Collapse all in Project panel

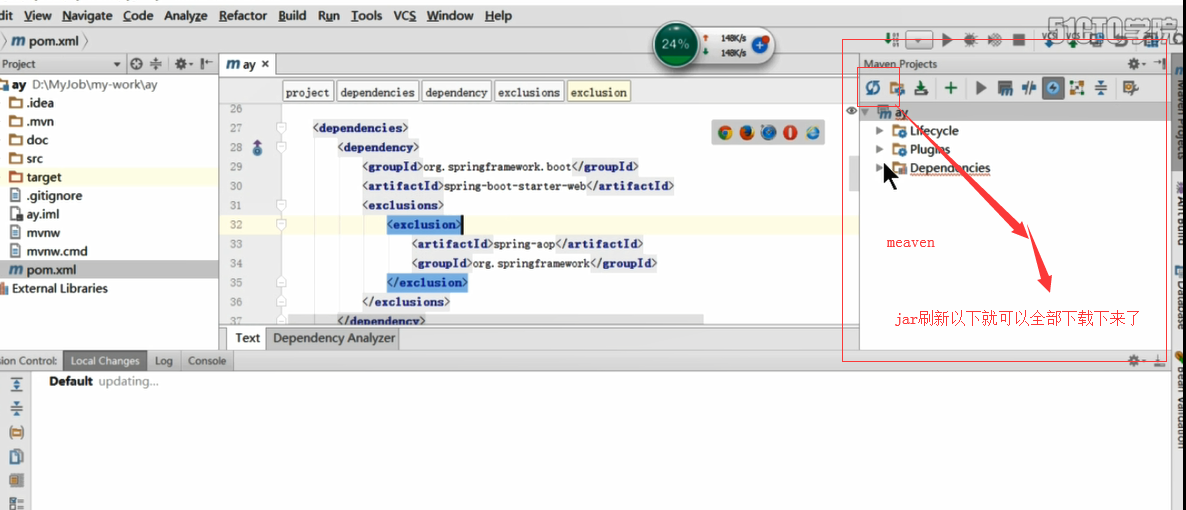pyautogui.click(x=157, y=64)
